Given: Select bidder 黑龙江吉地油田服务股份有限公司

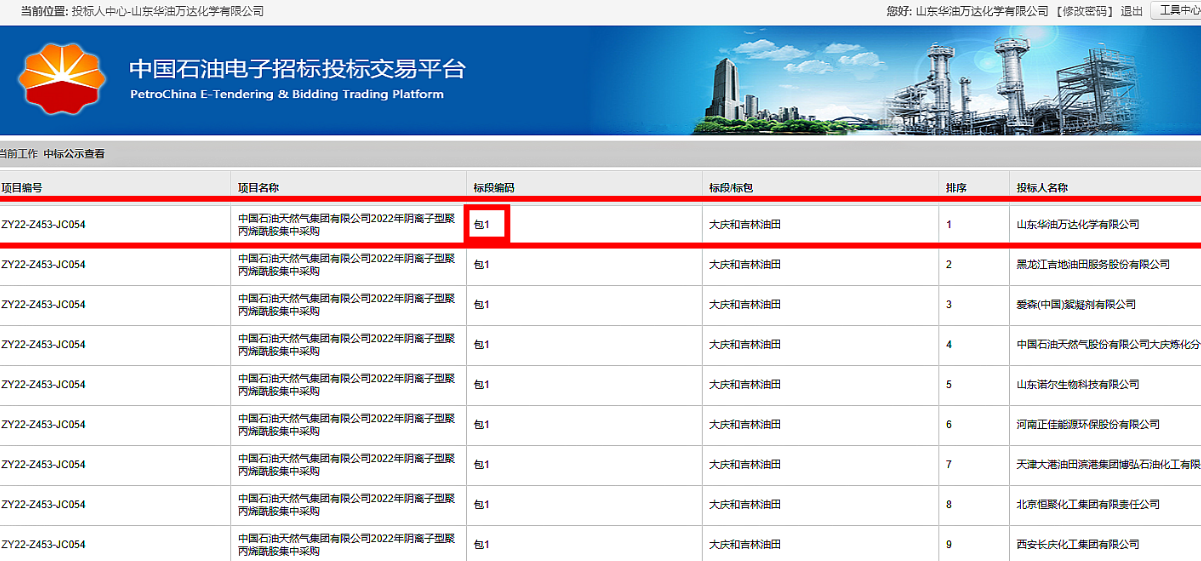Looking at the screenshot, I should click(x=1093, y=265).
